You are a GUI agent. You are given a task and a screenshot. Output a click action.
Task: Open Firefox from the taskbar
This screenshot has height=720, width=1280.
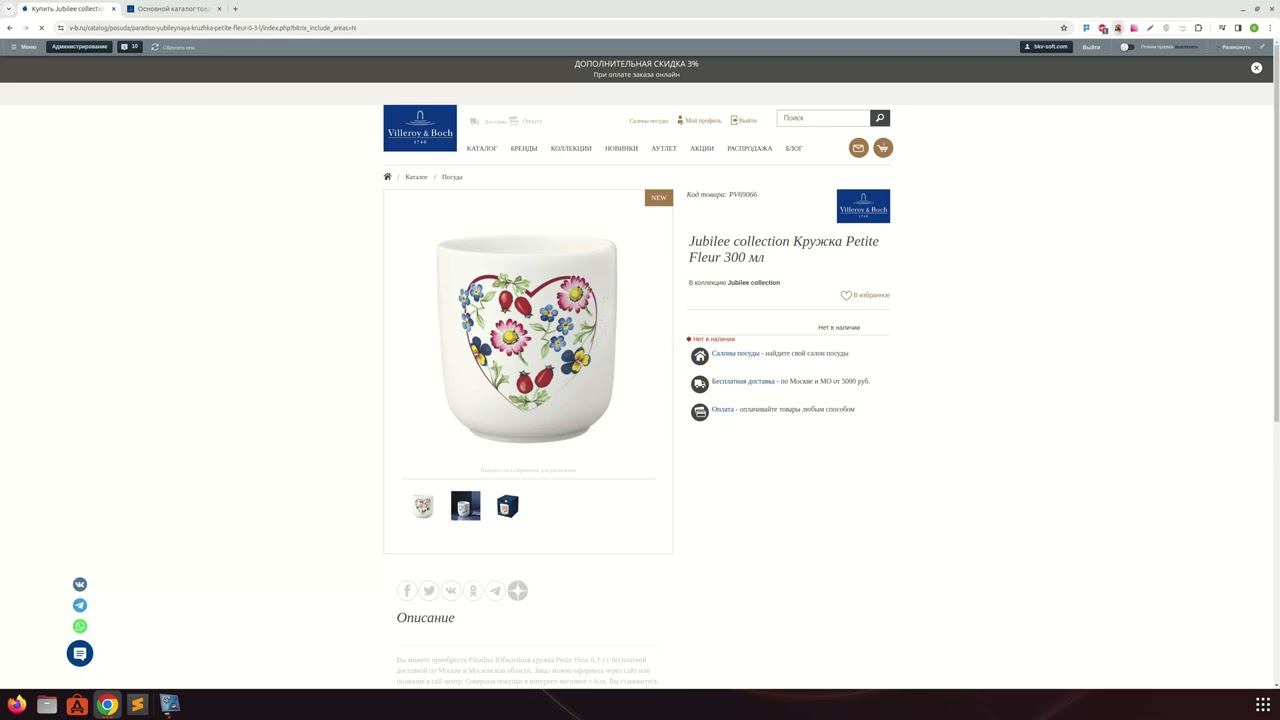tap(17, 705)
